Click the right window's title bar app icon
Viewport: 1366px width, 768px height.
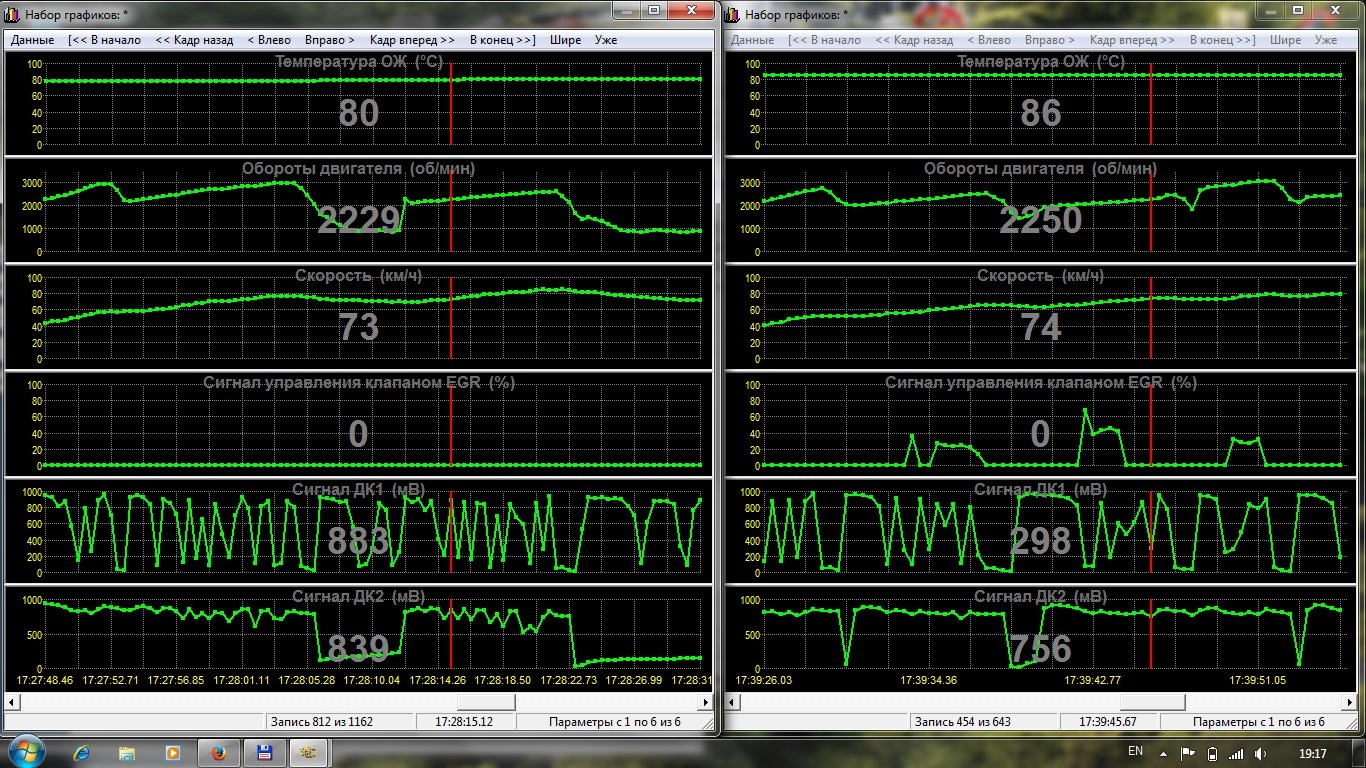732,14
